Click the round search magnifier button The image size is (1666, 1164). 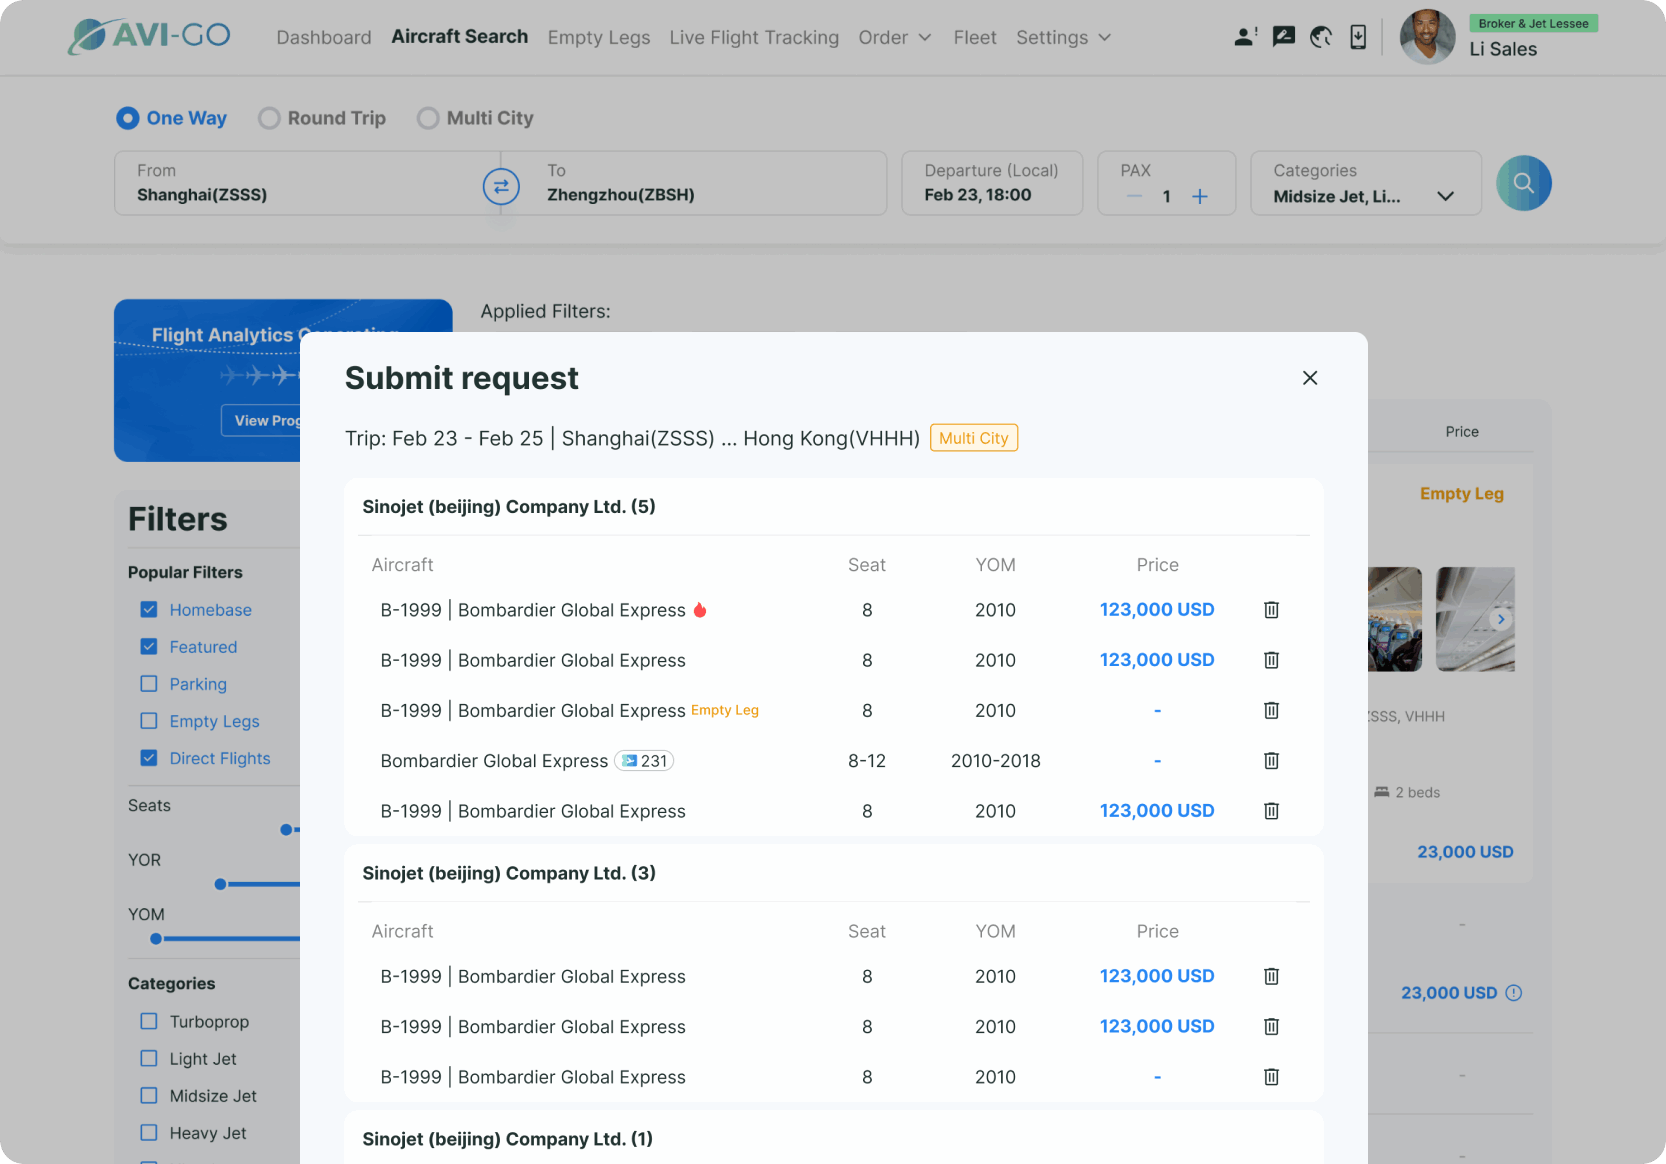1523,183
